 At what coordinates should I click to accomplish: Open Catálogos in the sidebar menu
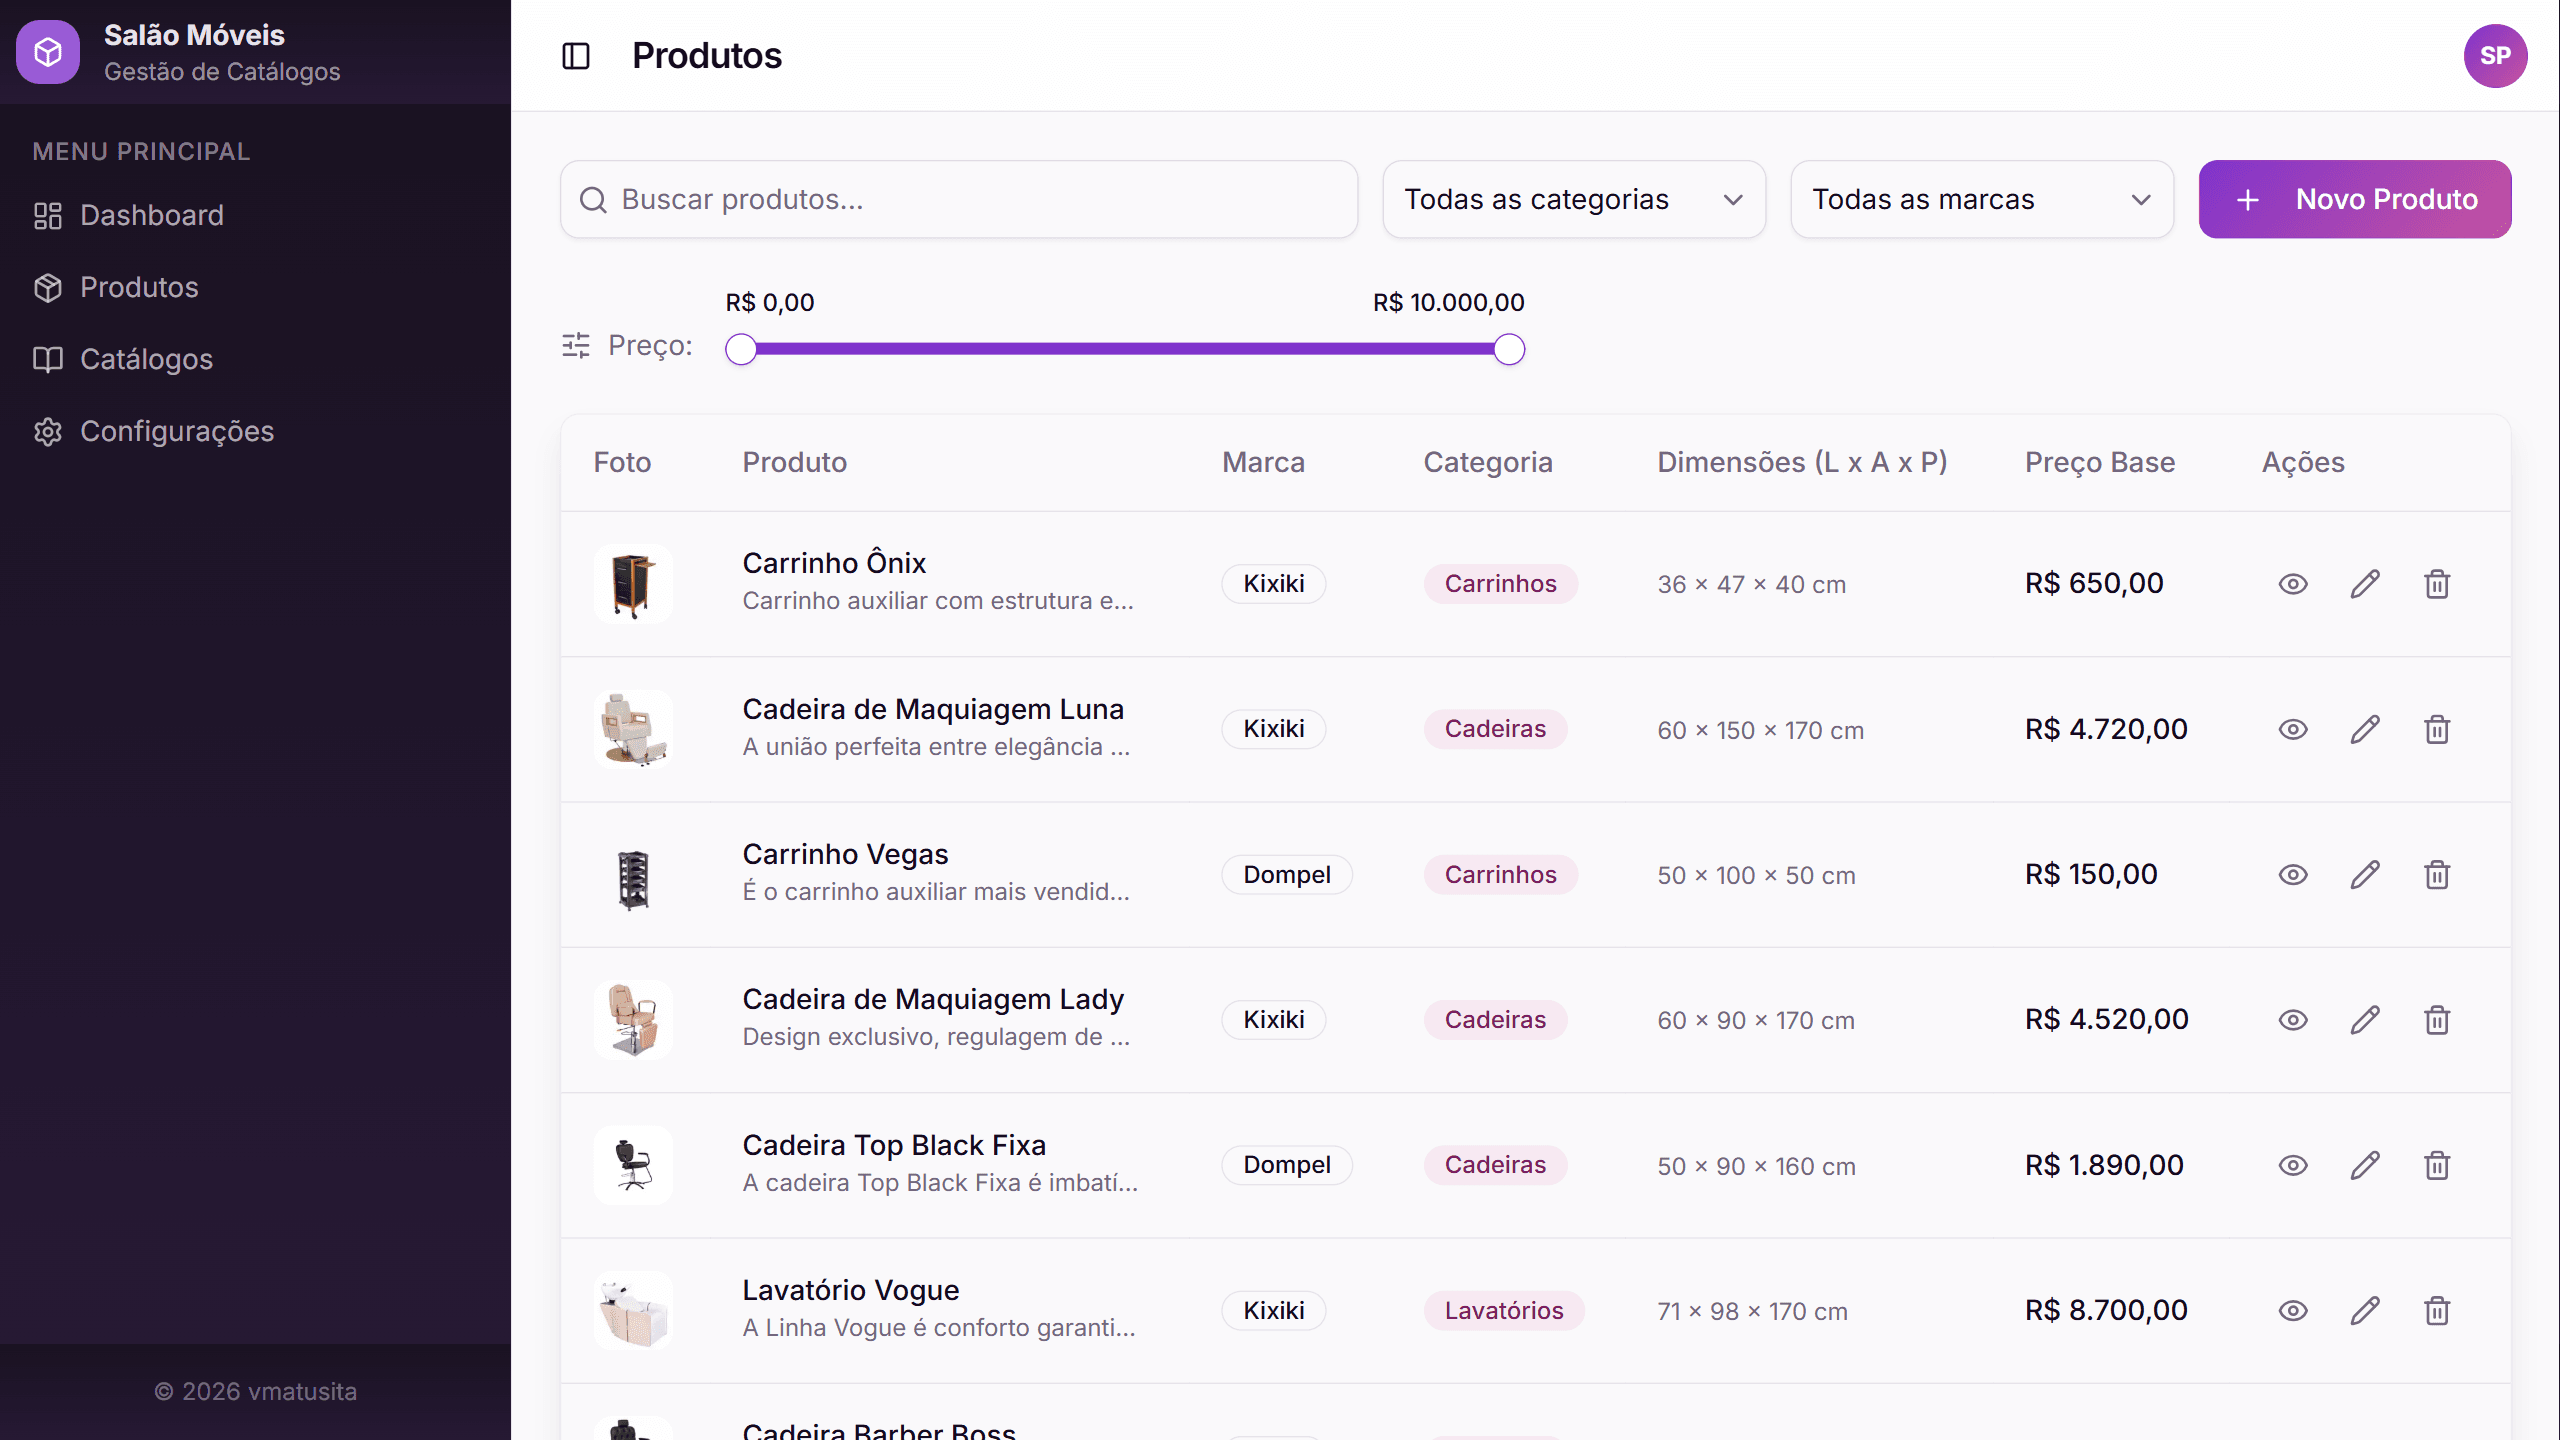coord(255,359)
